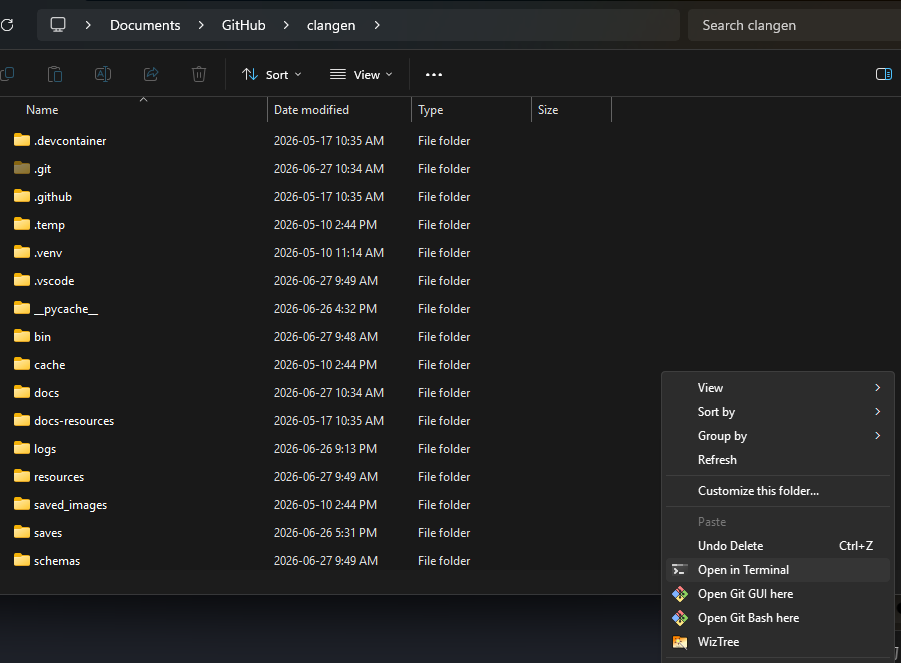
Task: Sort by the Type column header
Action: (430, 110)
